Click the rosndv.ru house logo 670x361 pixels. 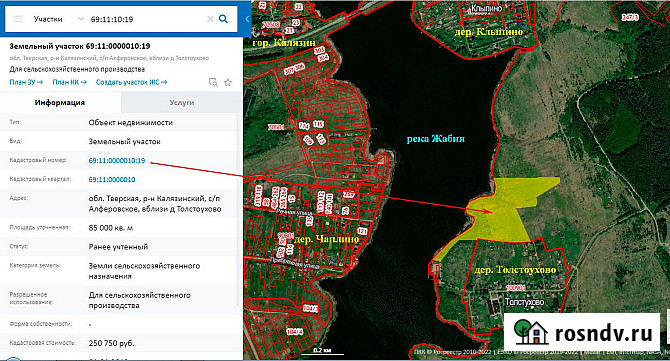tap(531, 332)
